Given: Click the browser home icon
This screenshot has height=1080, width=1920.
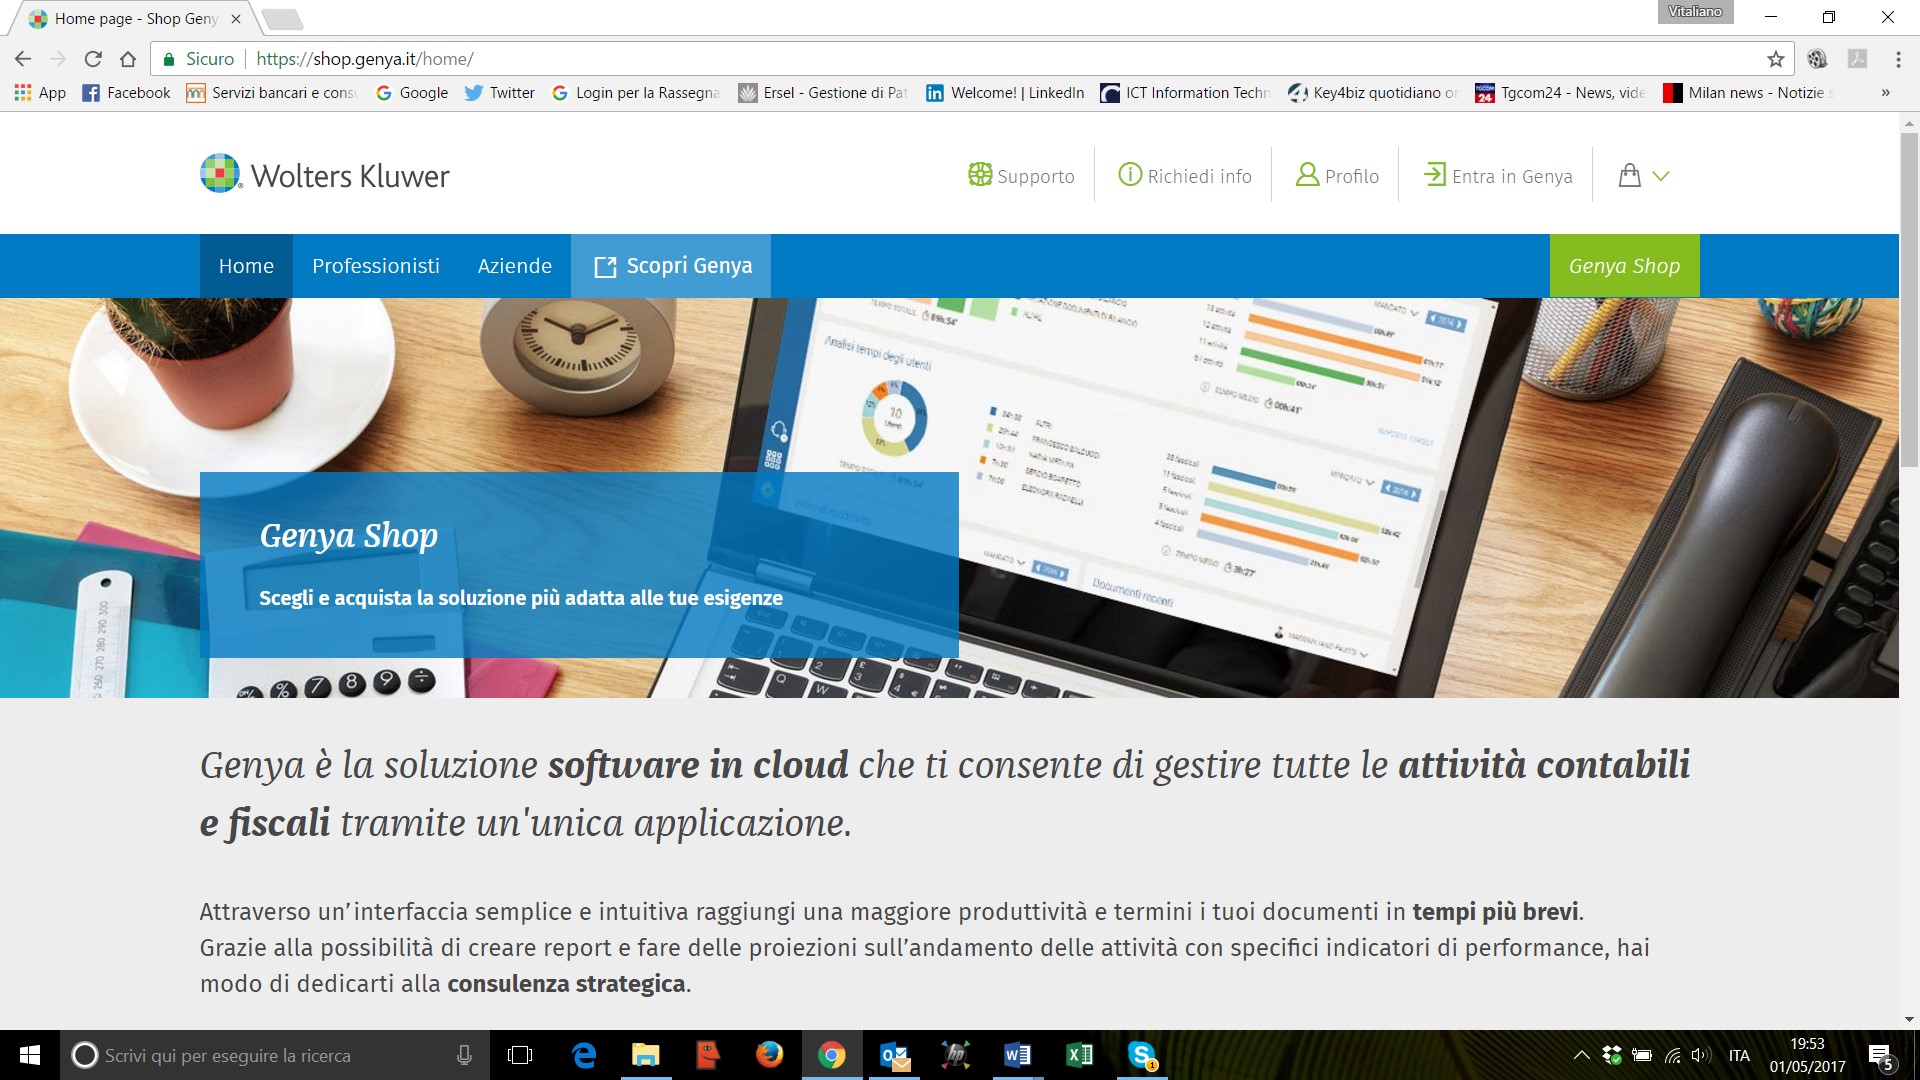Looking at the screenshot, I should click(x=128, y=59).
